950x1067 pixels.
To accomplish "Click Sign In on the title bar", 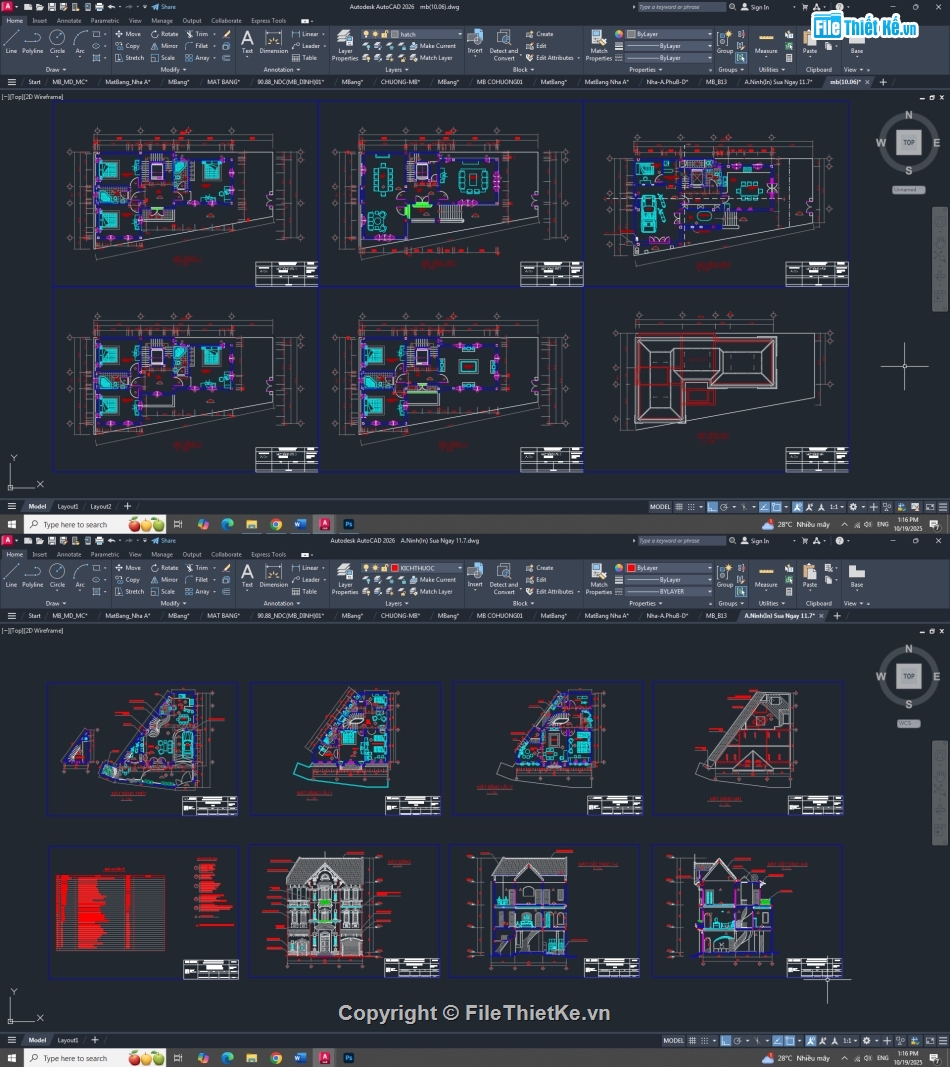I will point(758,7).
